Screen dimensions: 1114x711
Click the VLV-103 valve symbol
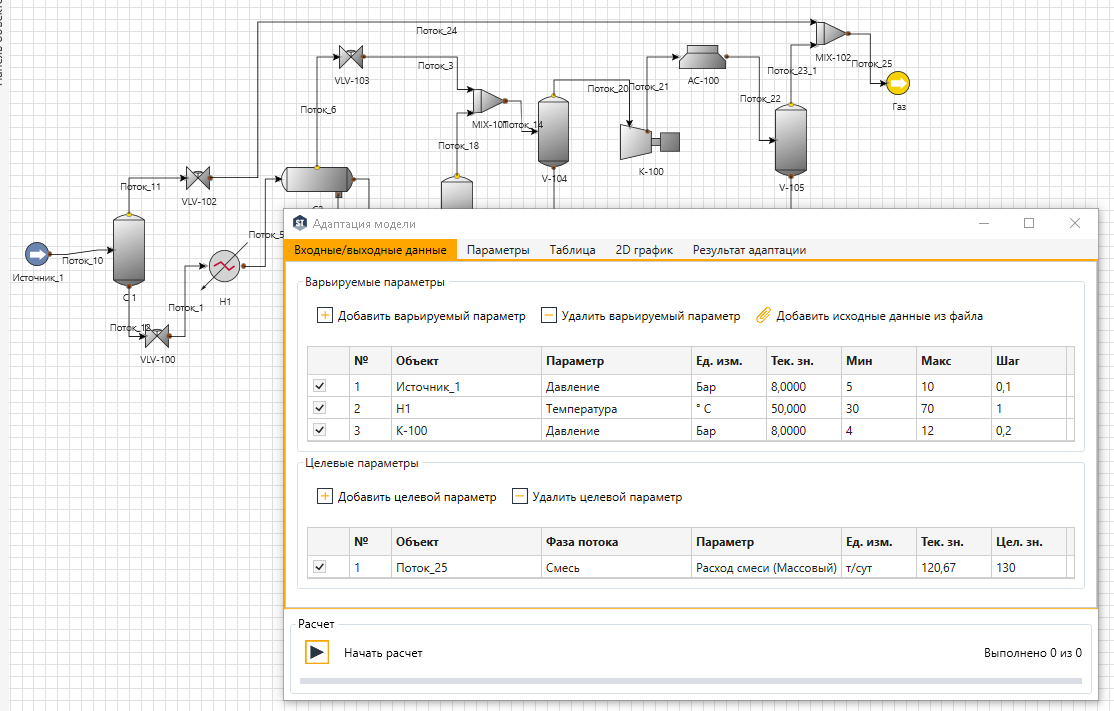[351, 57]
